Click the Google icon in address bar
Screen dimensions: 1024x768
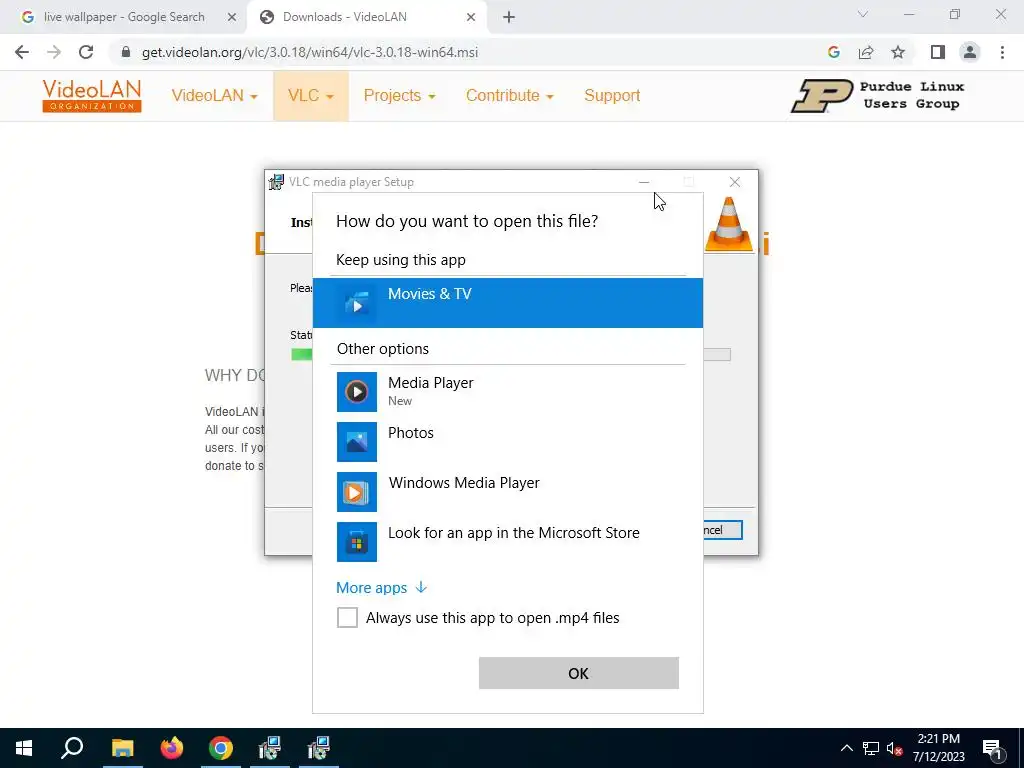(x=833, y=52)
